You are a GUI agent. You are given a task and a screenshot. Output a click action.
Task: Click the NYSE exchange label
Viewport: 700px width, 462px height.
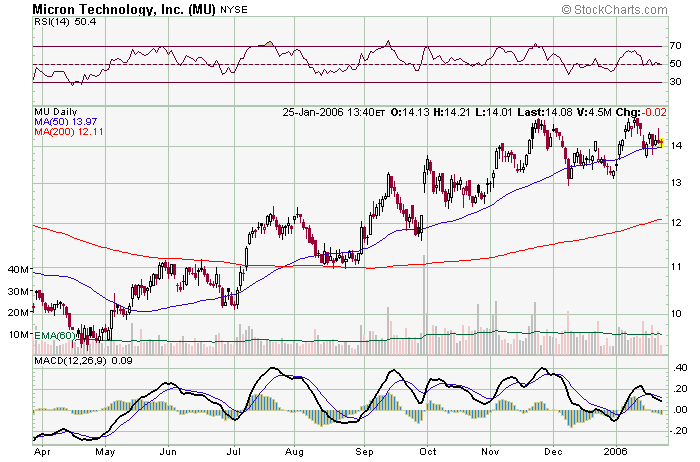(233, 10)
